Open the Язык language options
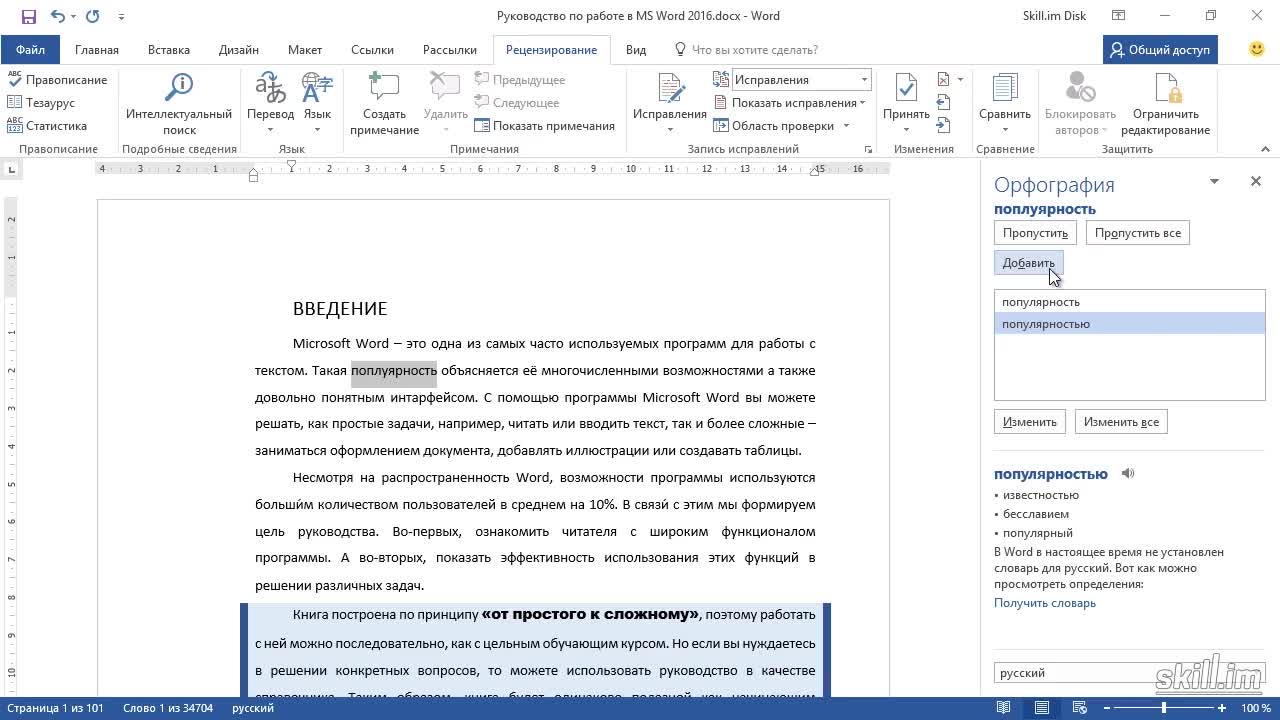Image resolution: width=1280 pixels, height=720 pixels. [317, 104]
